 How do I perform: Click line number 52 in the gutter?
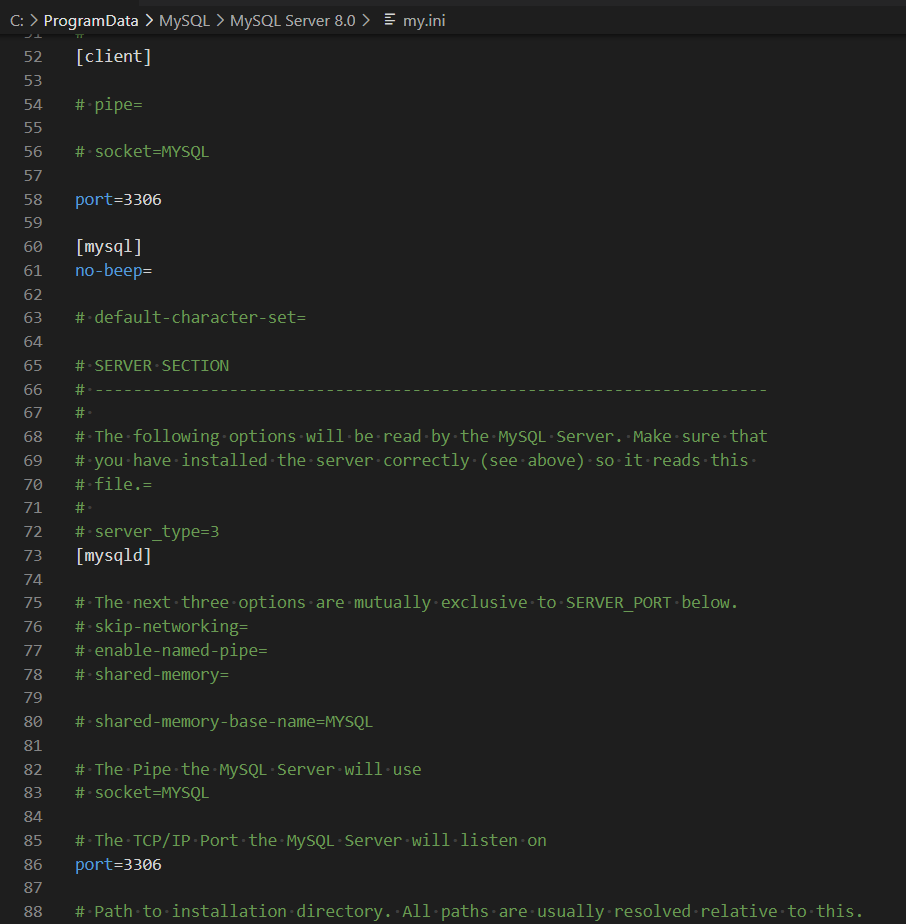(x=33, y=56)
